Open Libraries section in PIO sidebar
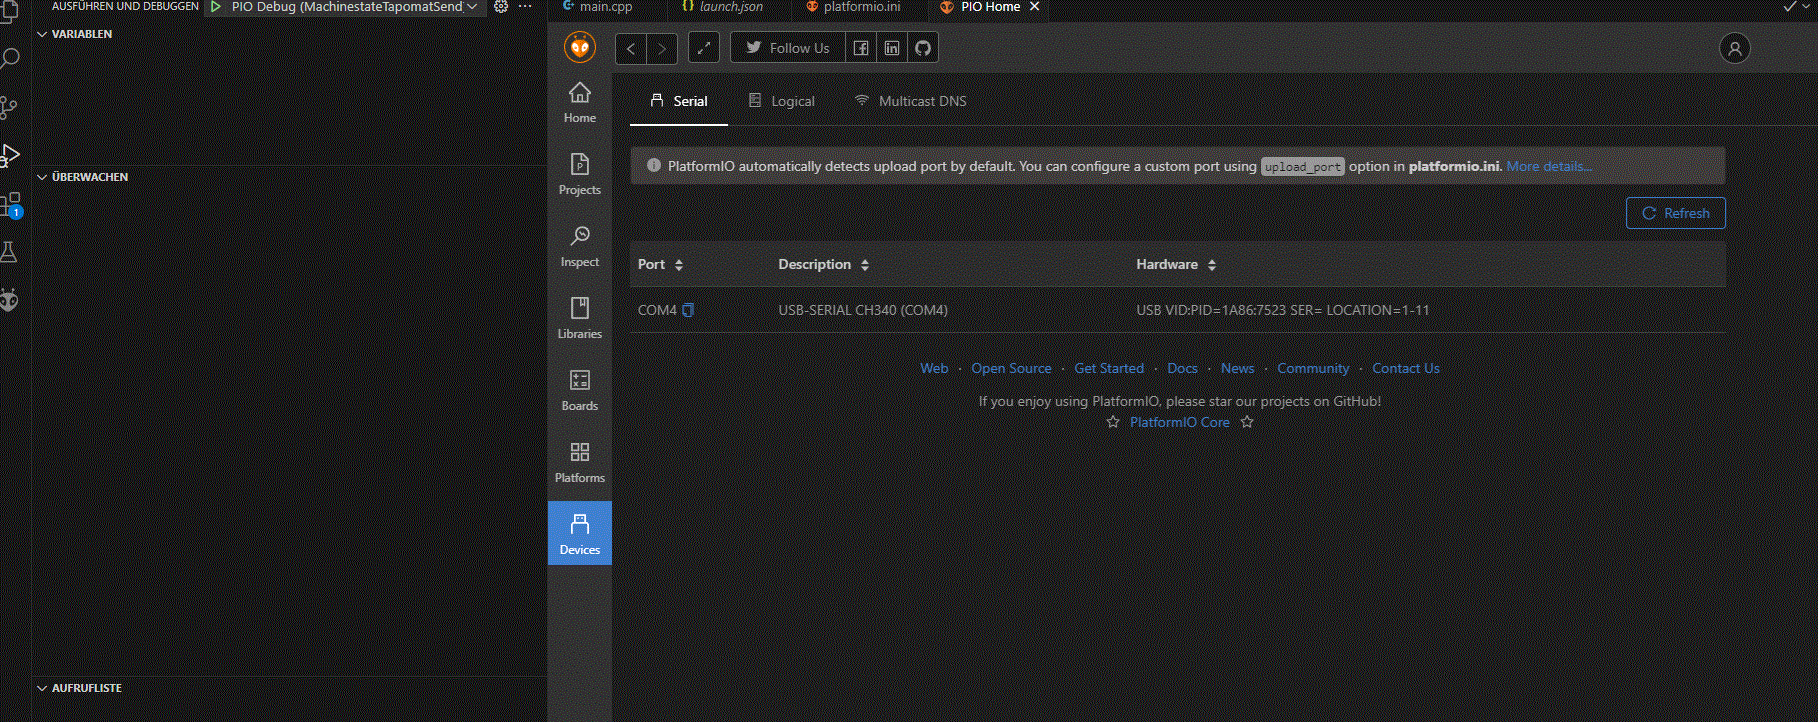 tap(580, 318)
